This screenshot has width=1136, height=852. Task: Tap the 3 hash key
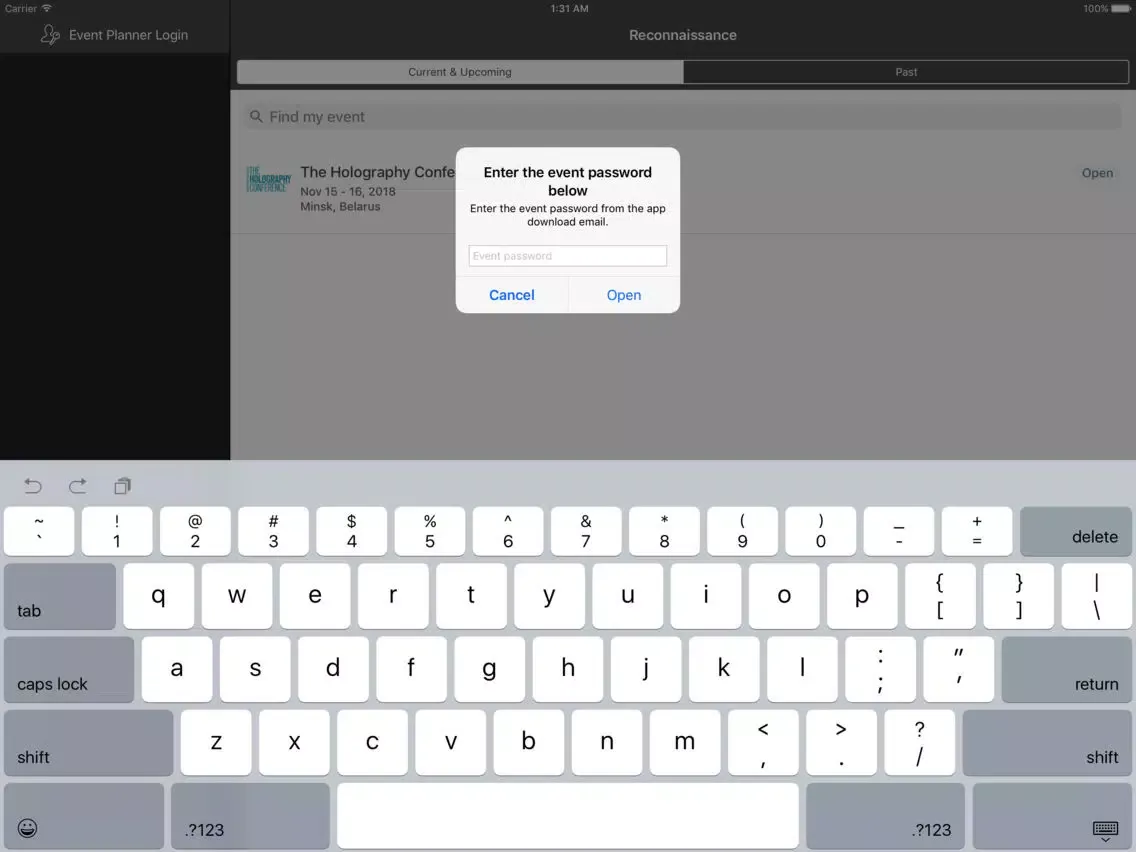click(273, 531)
